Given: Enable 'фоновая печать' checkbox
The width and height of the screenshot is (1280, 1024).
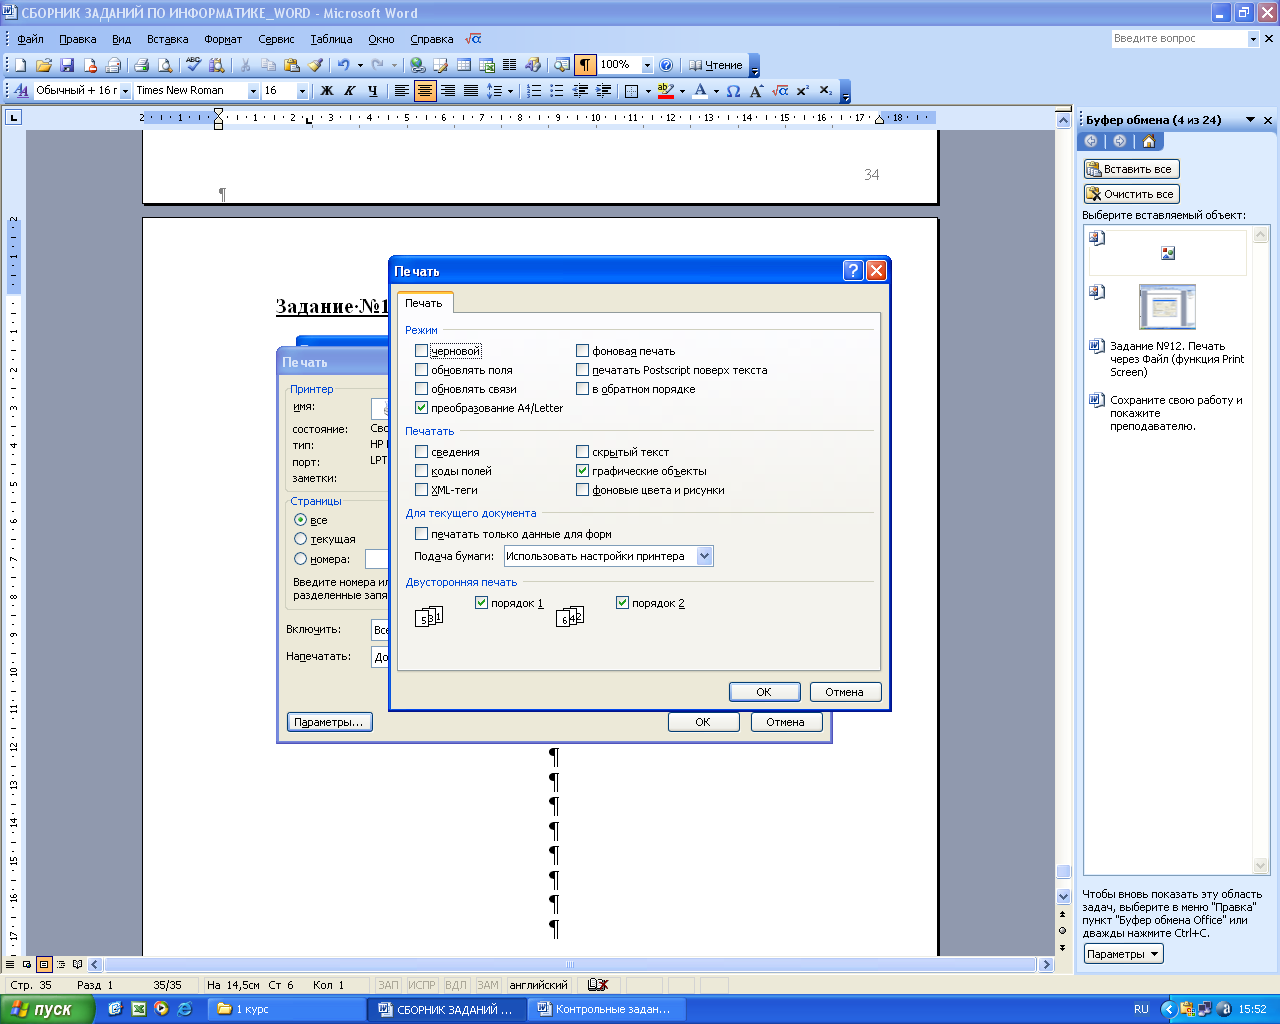Looking at the screenshot, I should click(582, 351).
